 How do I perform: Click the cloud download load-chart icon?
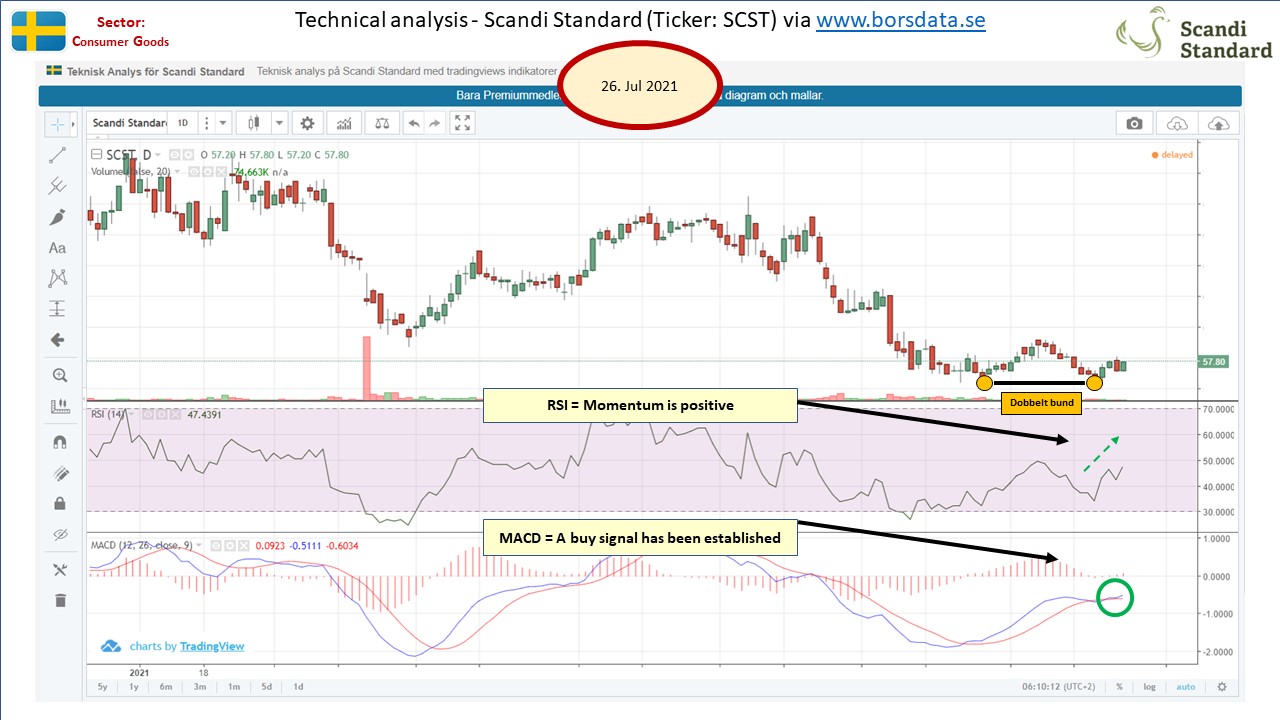pyautogui.click(x=1177, y=123)
